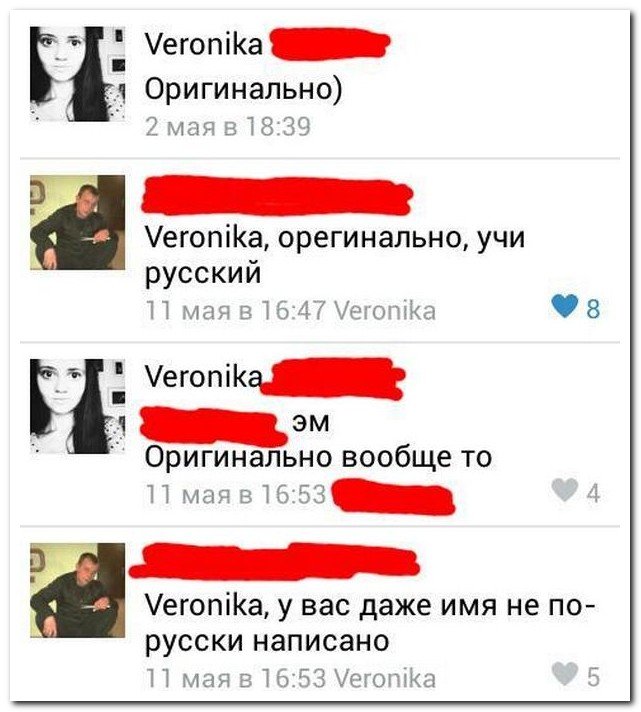
Task: Open man's avatar in the second comment
Action: pos(78,222)
